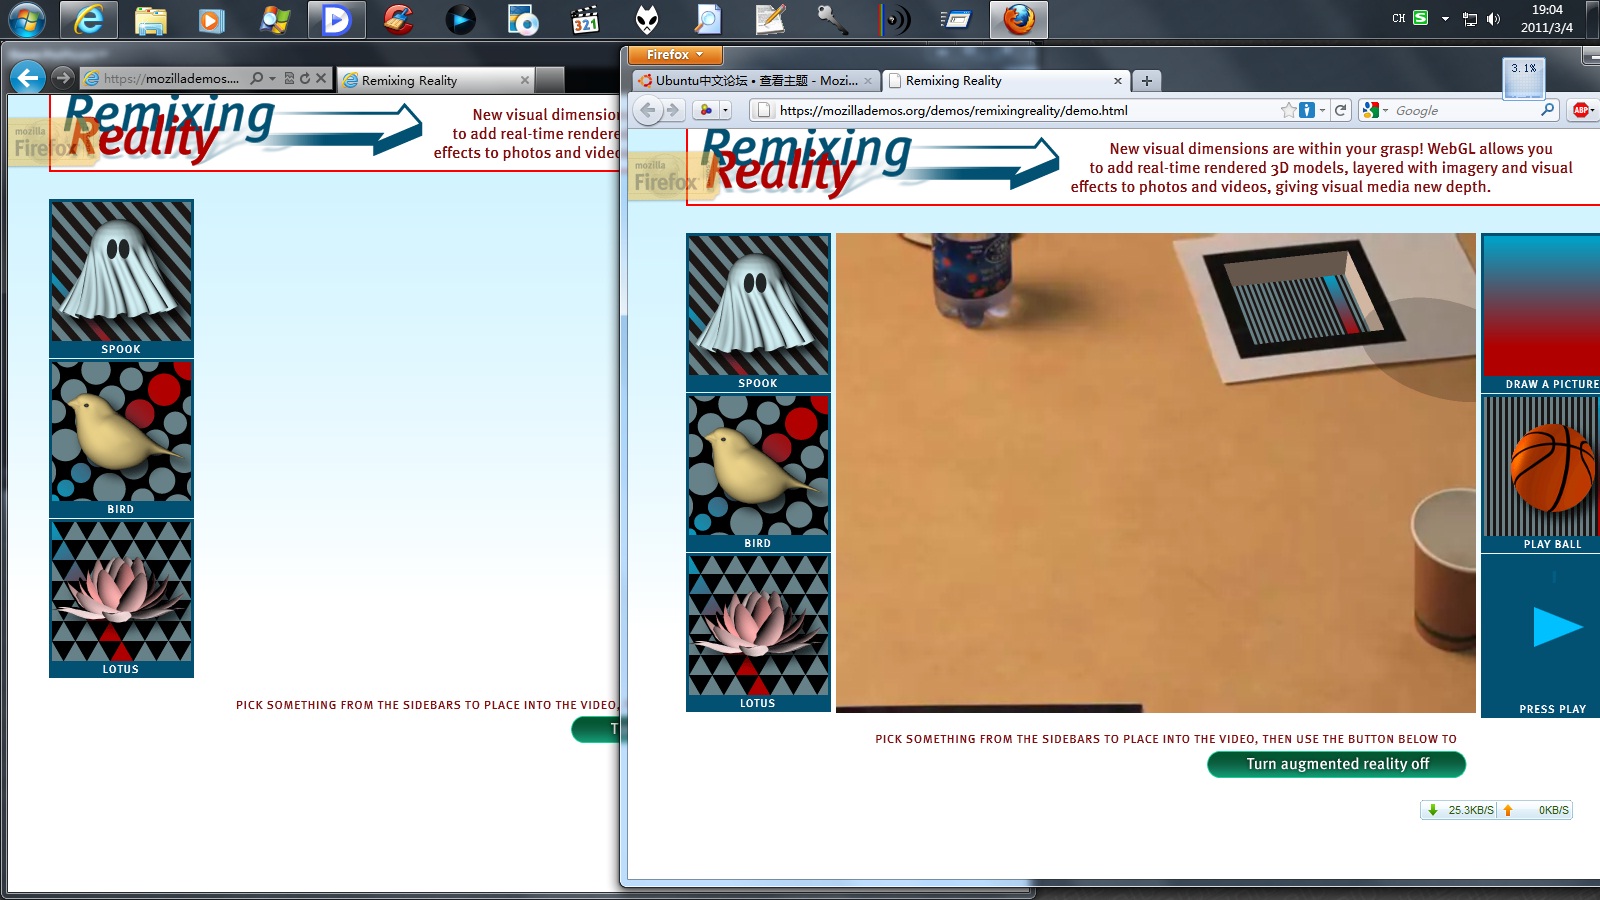
Task: Switch to Firefox on the taskbar
Action: (1019, 19)
